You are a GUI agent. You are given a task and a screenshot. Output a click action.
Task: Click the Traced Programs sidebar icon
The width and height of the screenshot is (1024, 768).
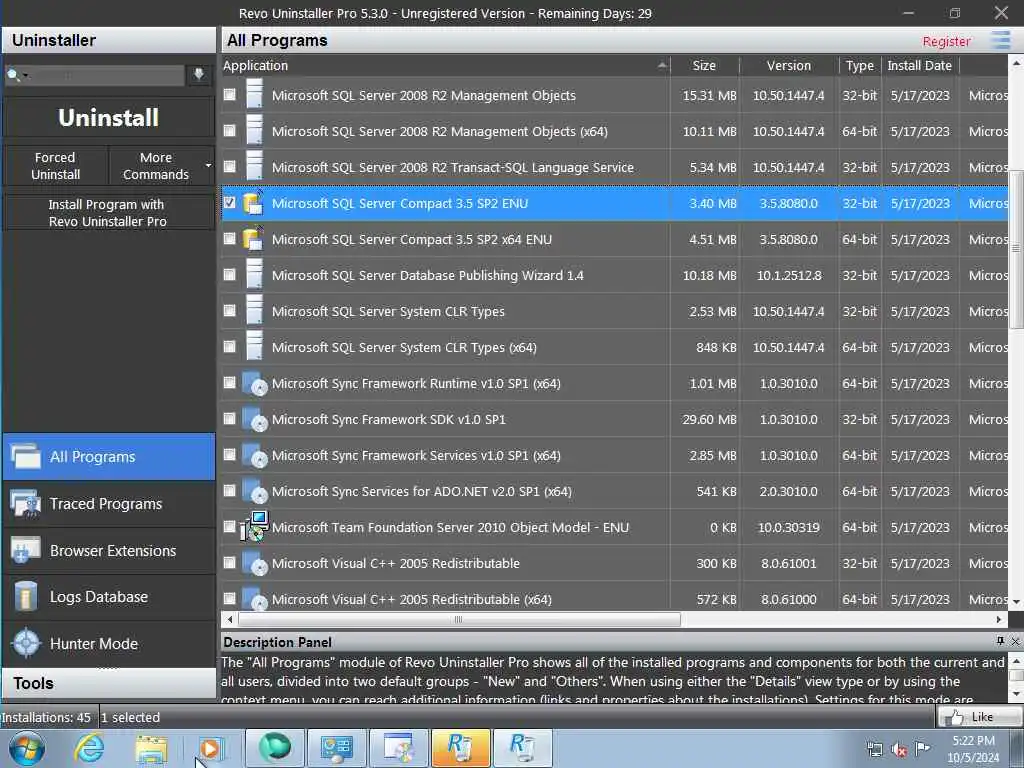pyautogui.click(x=25, y=504)
